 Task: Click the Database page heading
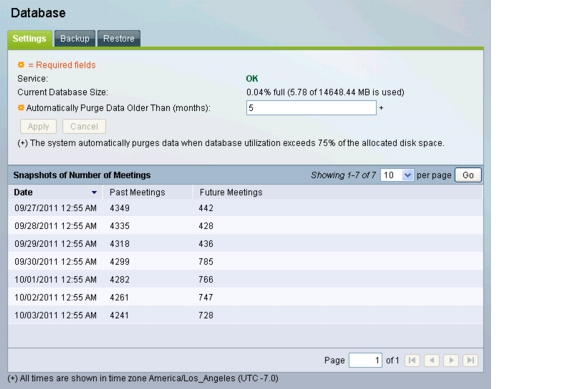[38, 13]
